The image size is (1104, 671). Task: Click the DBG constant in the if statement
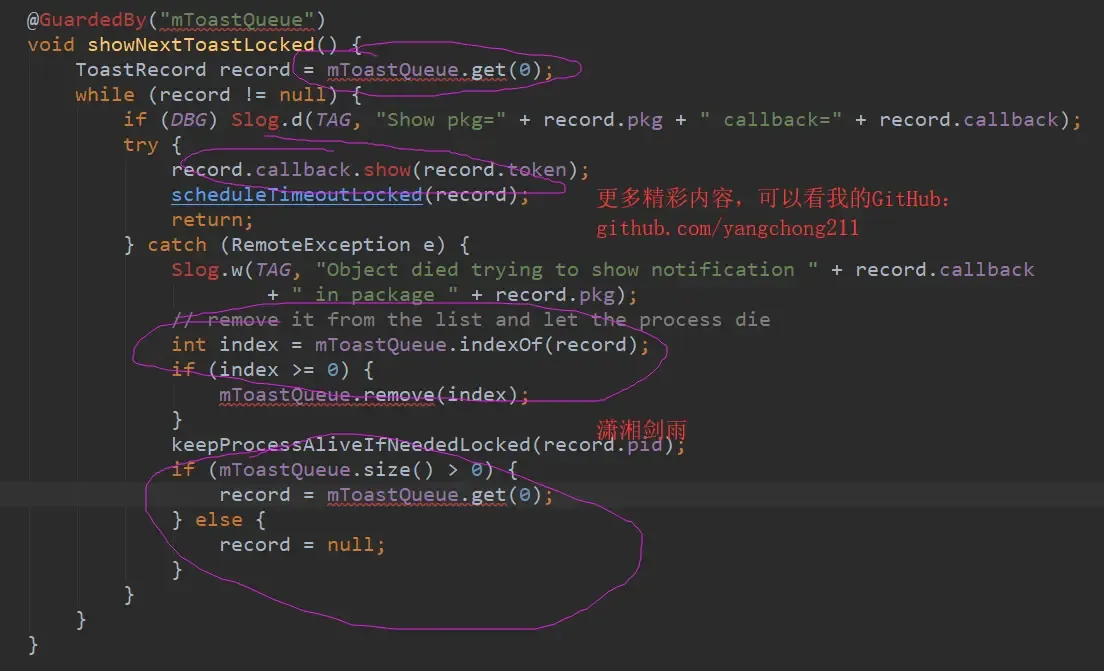click(189, 120)
